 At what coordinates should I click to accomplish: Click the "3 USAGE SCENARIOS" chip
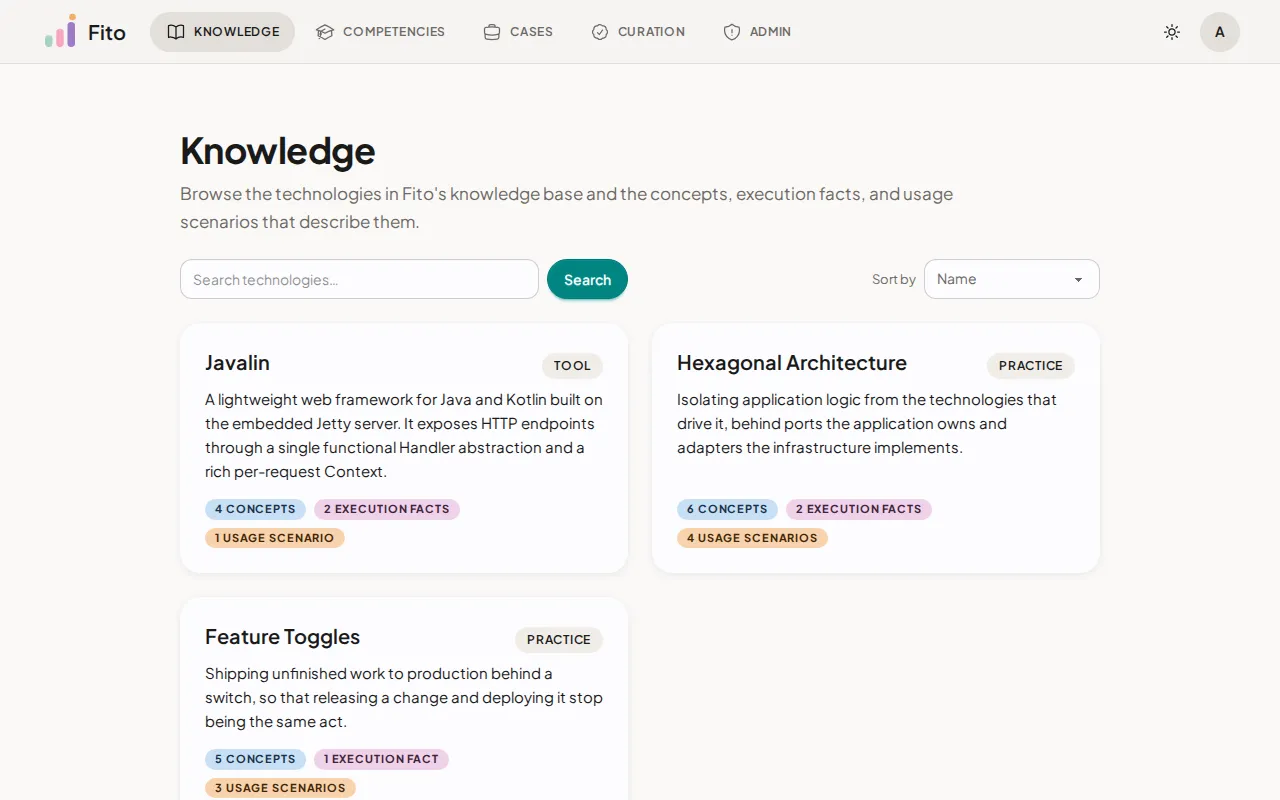tap(280, 788)
